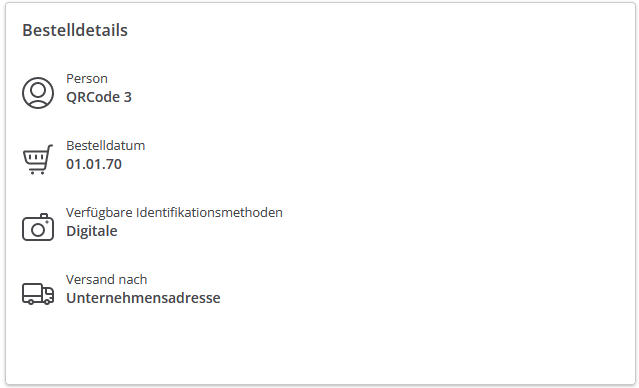Click the shopping cart icon
This screenshot has height=388, width=639.
tap(38, 159)
